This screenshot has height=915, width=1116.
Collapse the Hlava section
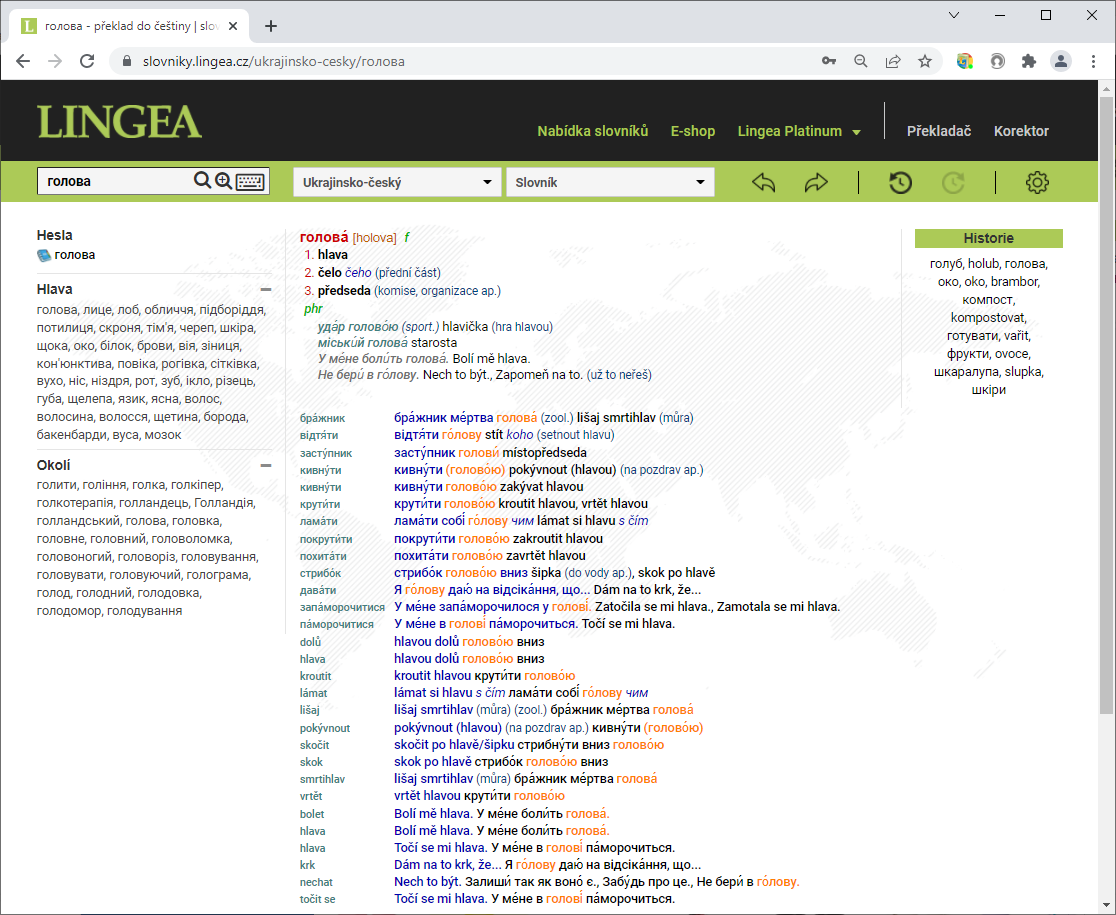coord(266,290)
